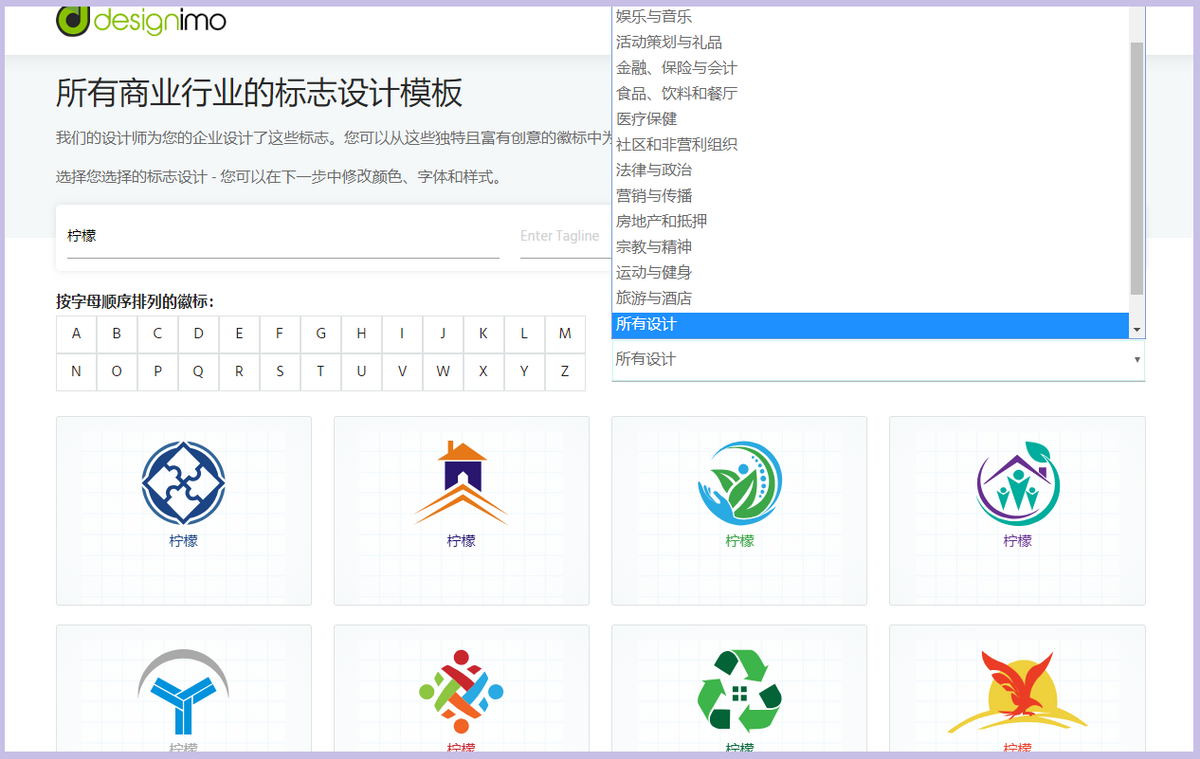Viewport: 1200px width, 759px height.
Task: Select the green recycle house logo
Action: tap(739, 690)
